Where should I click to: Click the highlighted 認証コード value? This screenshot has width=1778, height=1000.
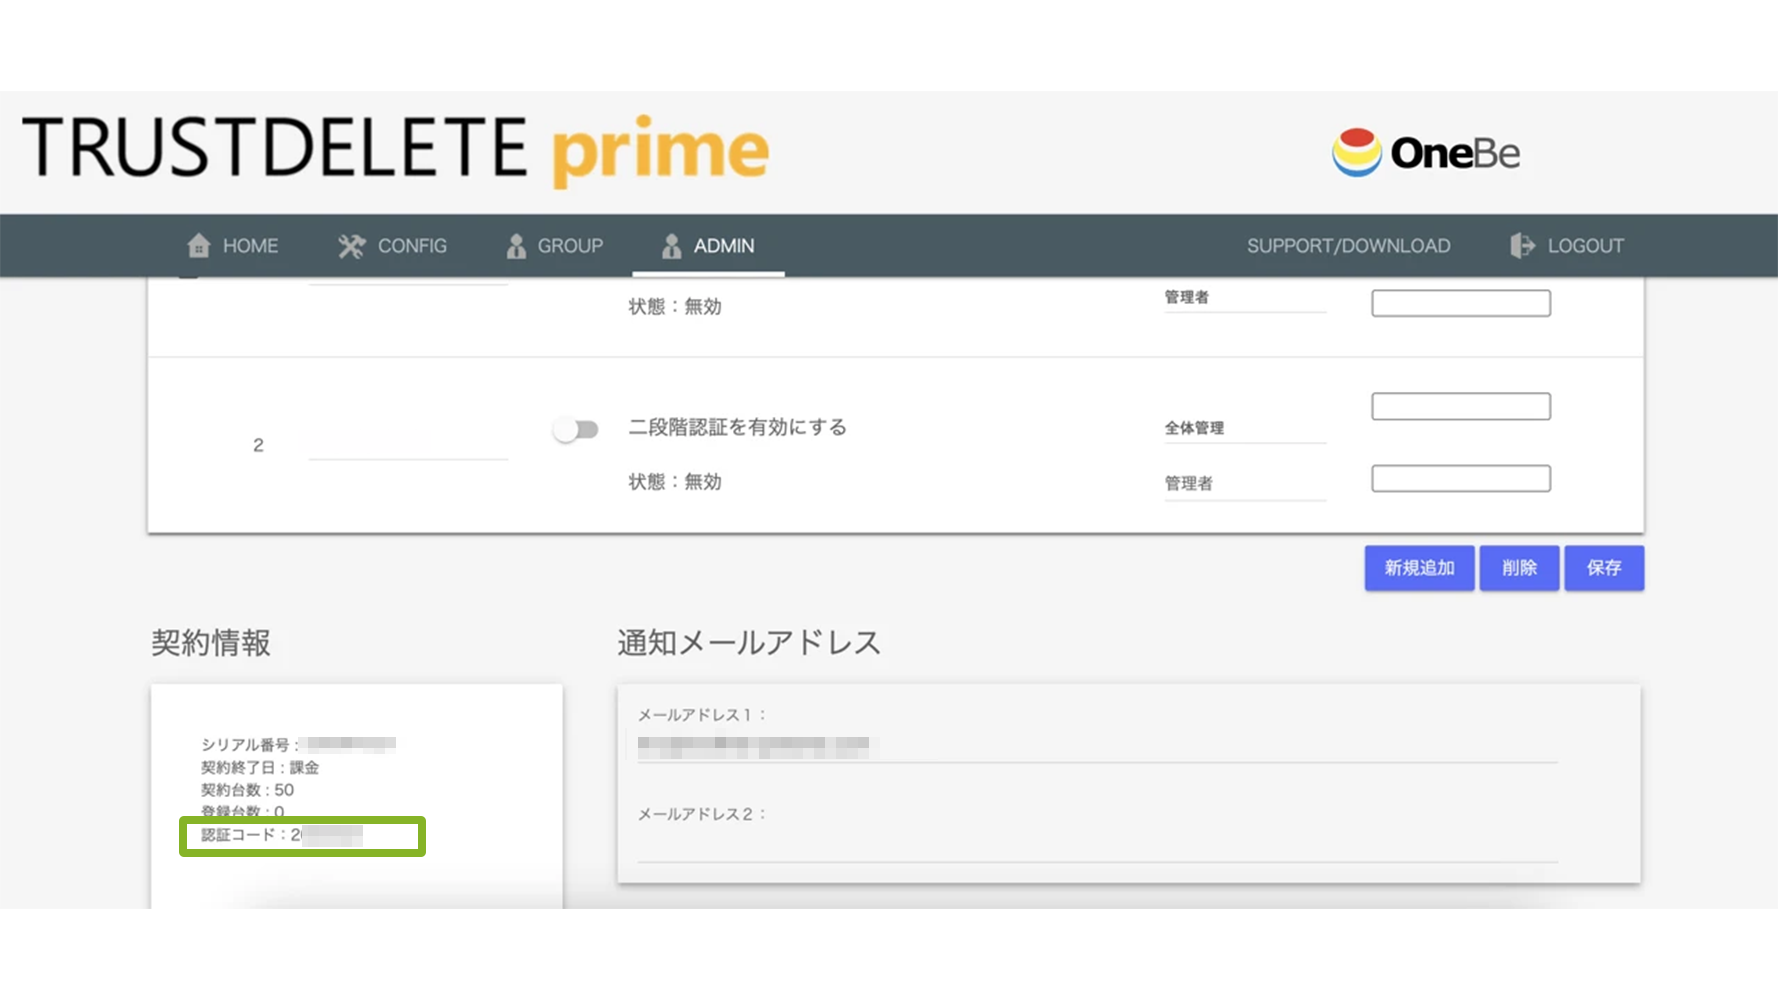(330, 835)
